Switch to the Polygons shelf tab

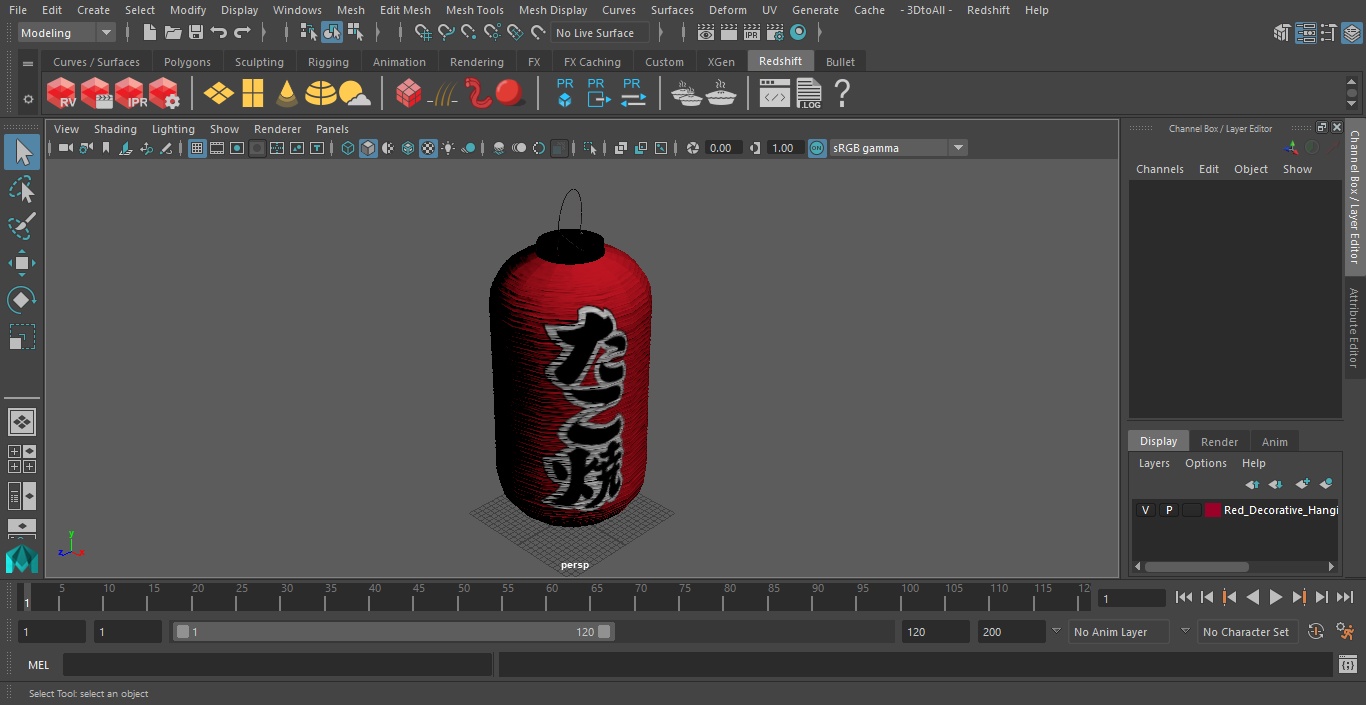click(x=187, y=62)
